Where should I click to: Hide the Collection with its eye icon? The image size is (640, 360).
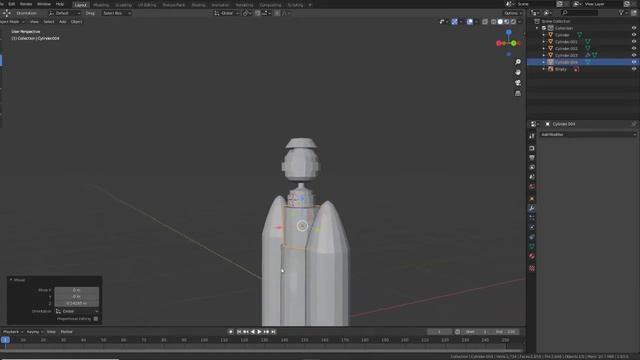point(634,28)
